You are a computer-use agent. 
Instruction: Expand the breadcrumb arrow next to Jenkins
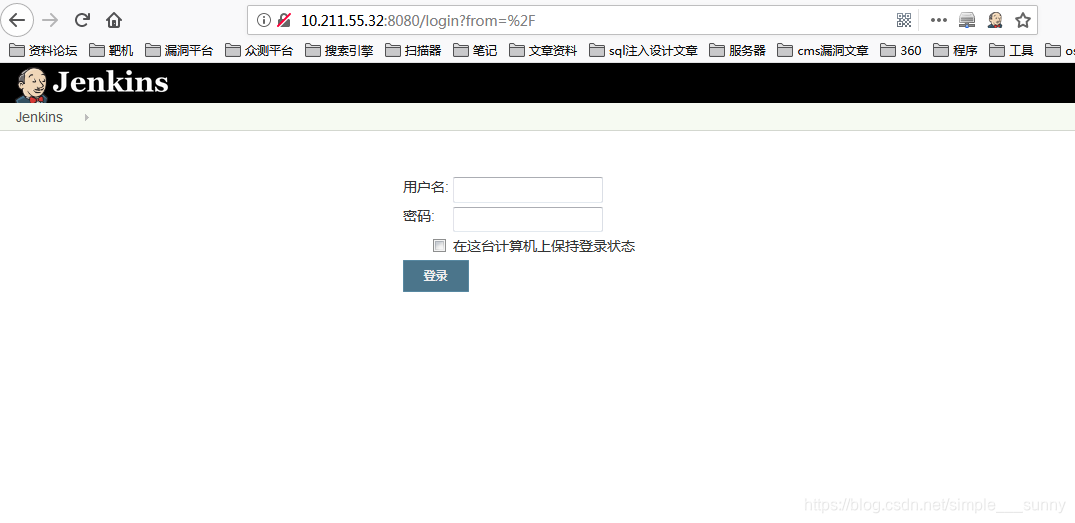86,117
